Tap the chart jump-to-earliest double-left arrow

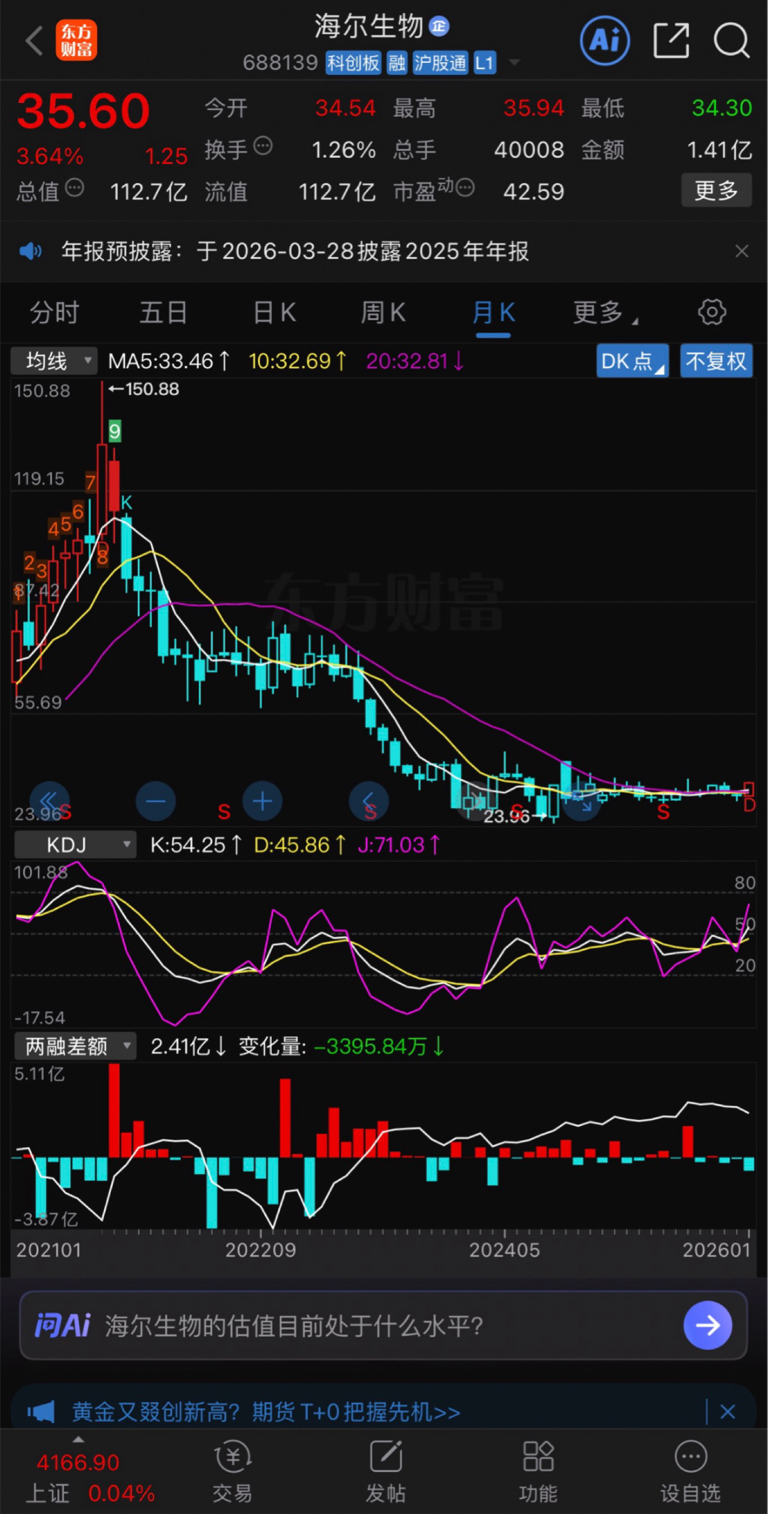(x=50, y=801)
